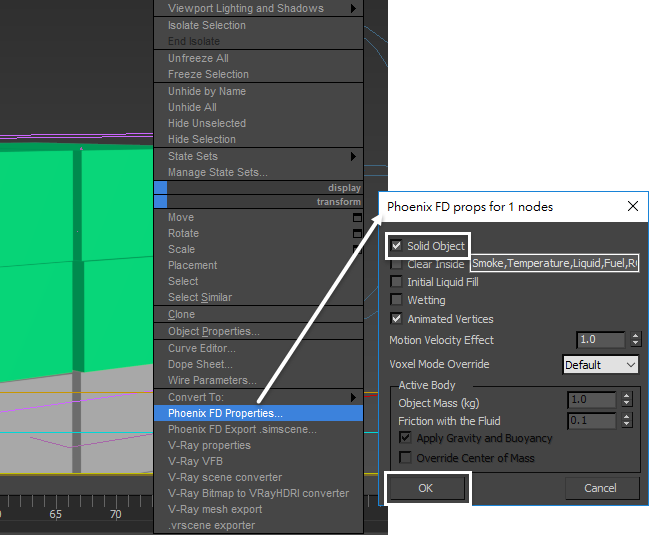Open Curve Editor menu item
The width and height of the screenshot is (661, 535).
click(x=258, y=348)
